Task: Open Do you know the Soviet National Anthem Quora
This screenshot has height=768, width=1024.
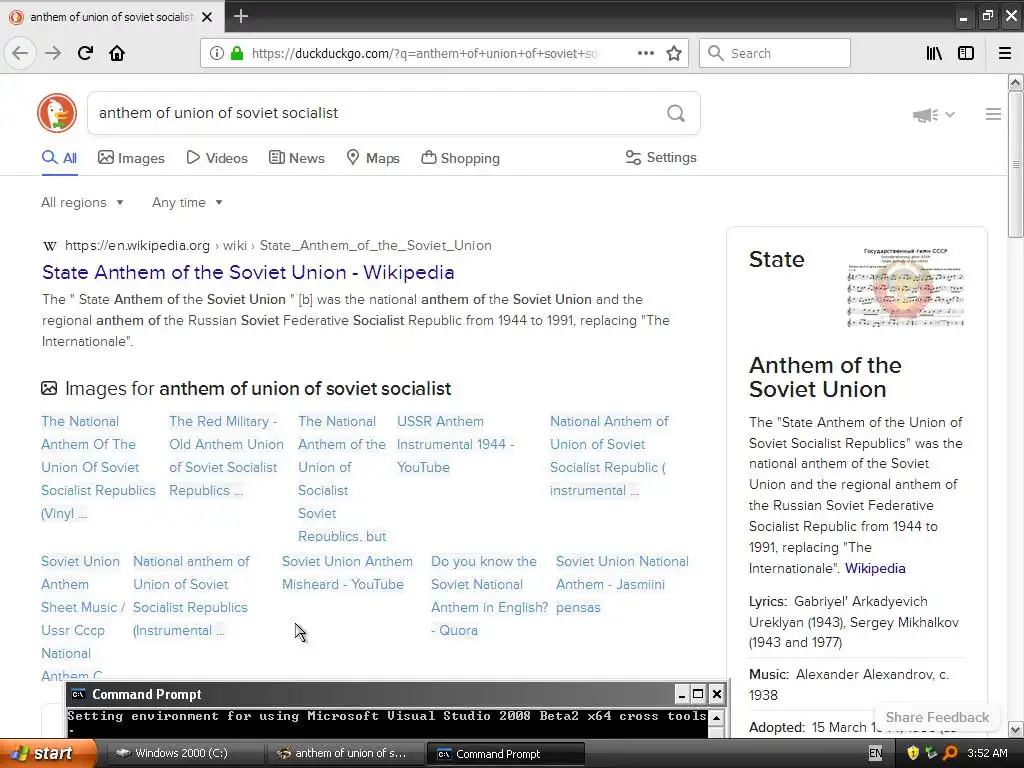Action: click(x=490, y=596)
